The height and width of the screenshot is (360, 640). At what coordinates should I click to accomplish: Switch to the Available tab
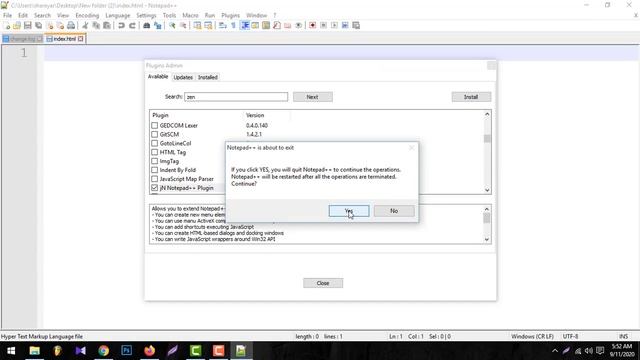tap(158, 77)
